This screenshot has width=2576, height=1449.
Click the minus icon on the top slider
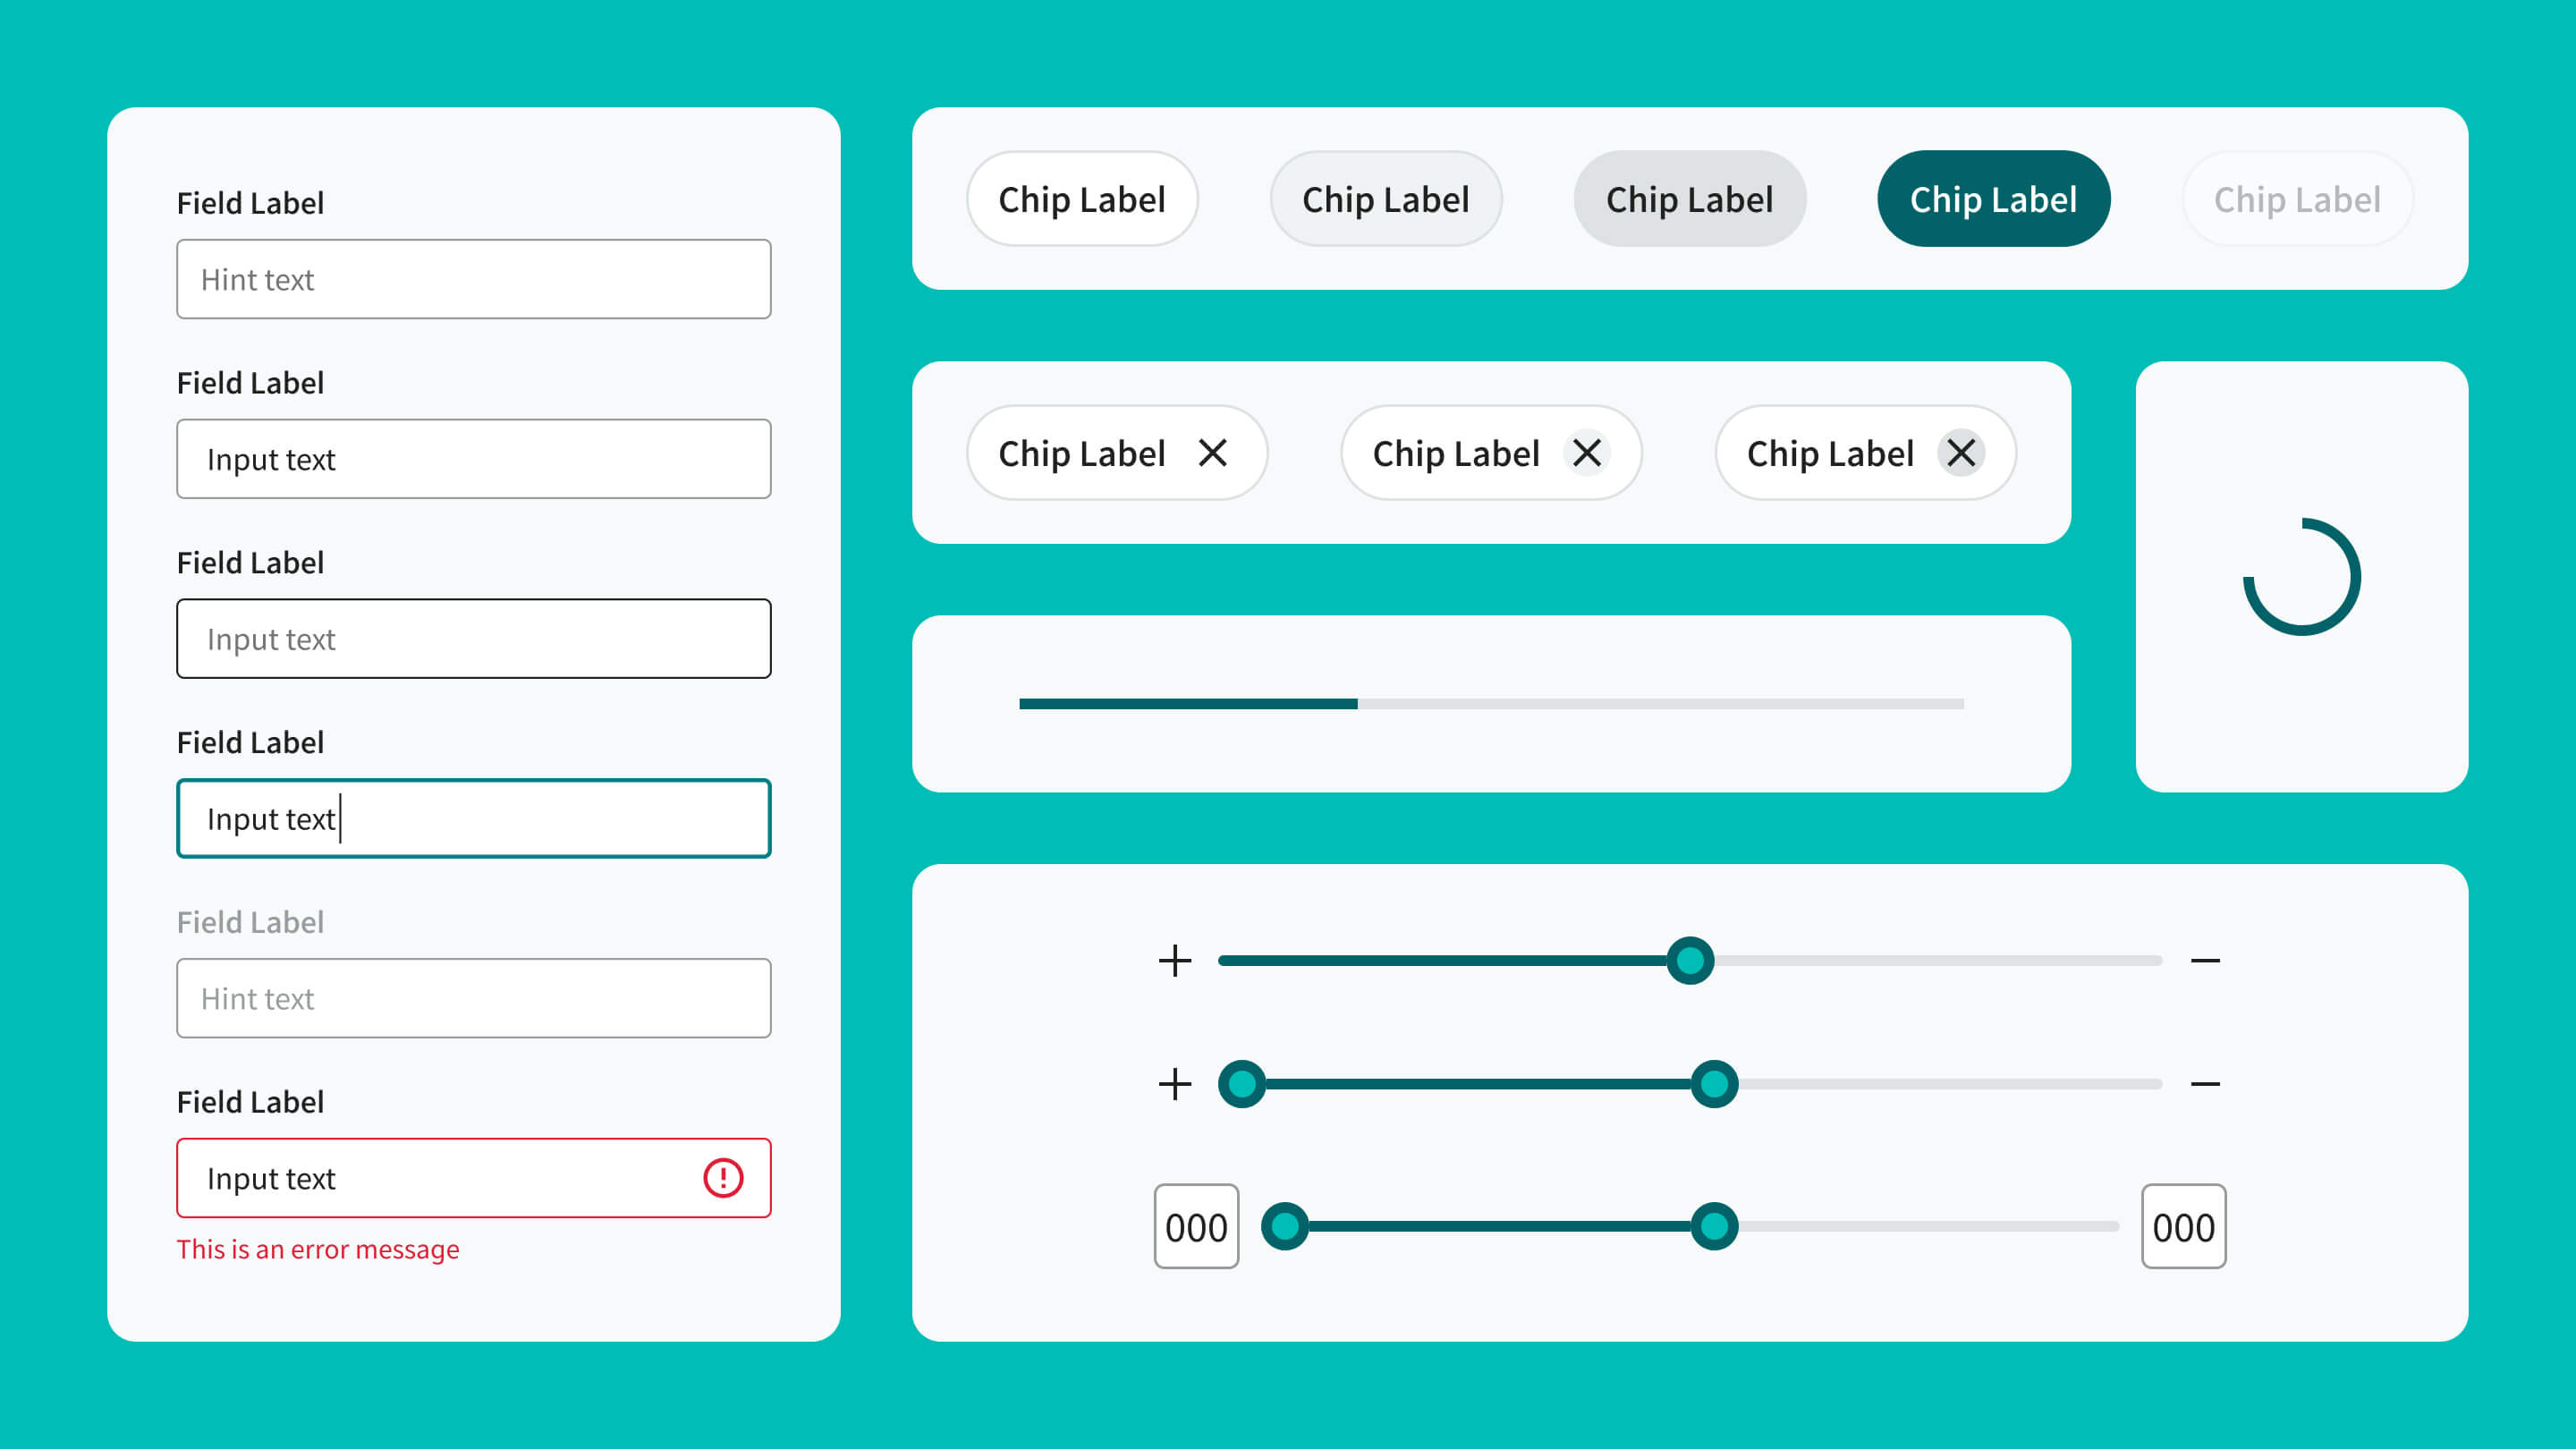[x=2207, y=960]
